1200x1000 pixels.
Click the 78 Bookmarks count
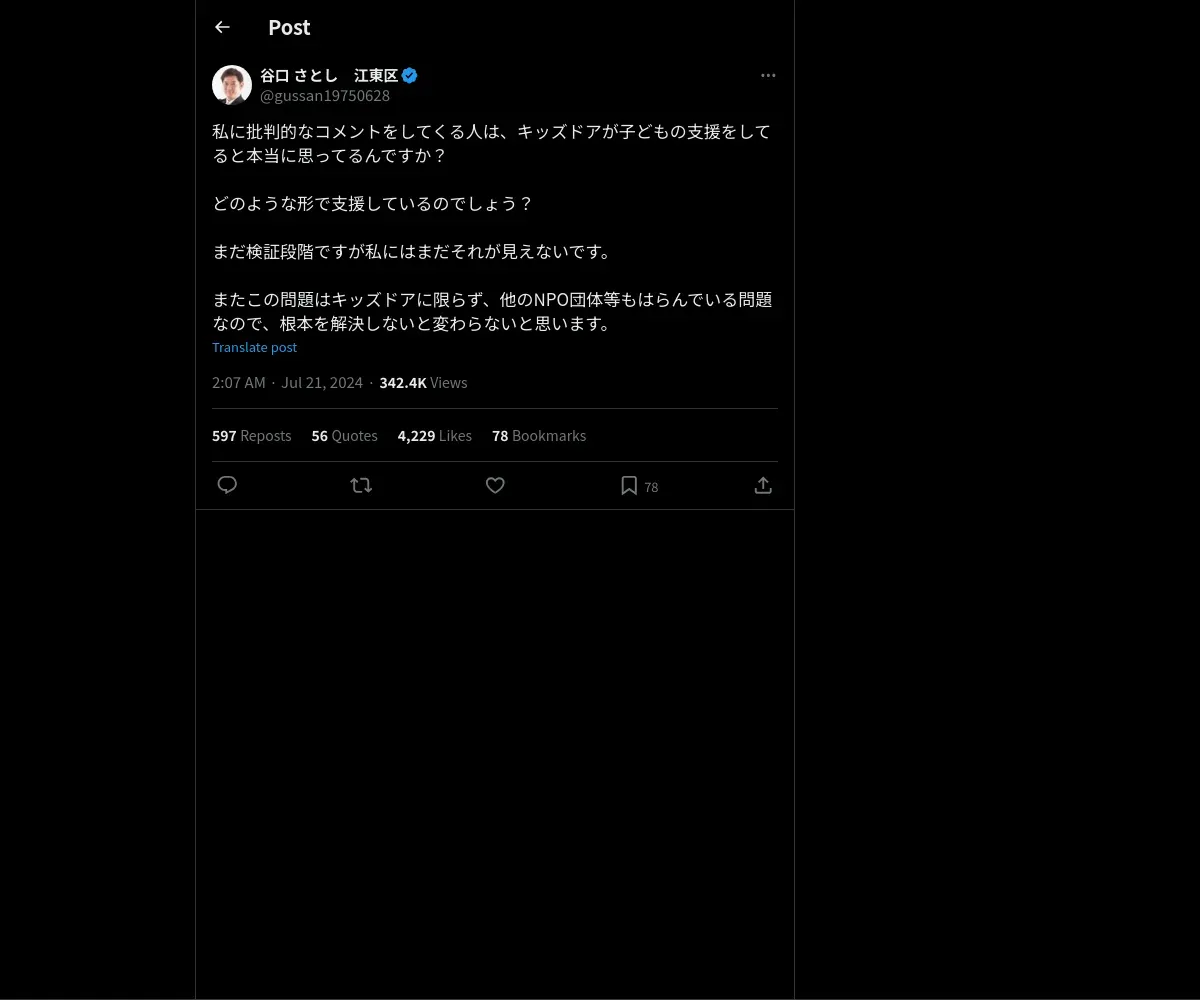pyautogui.click(x=539, y=436)
